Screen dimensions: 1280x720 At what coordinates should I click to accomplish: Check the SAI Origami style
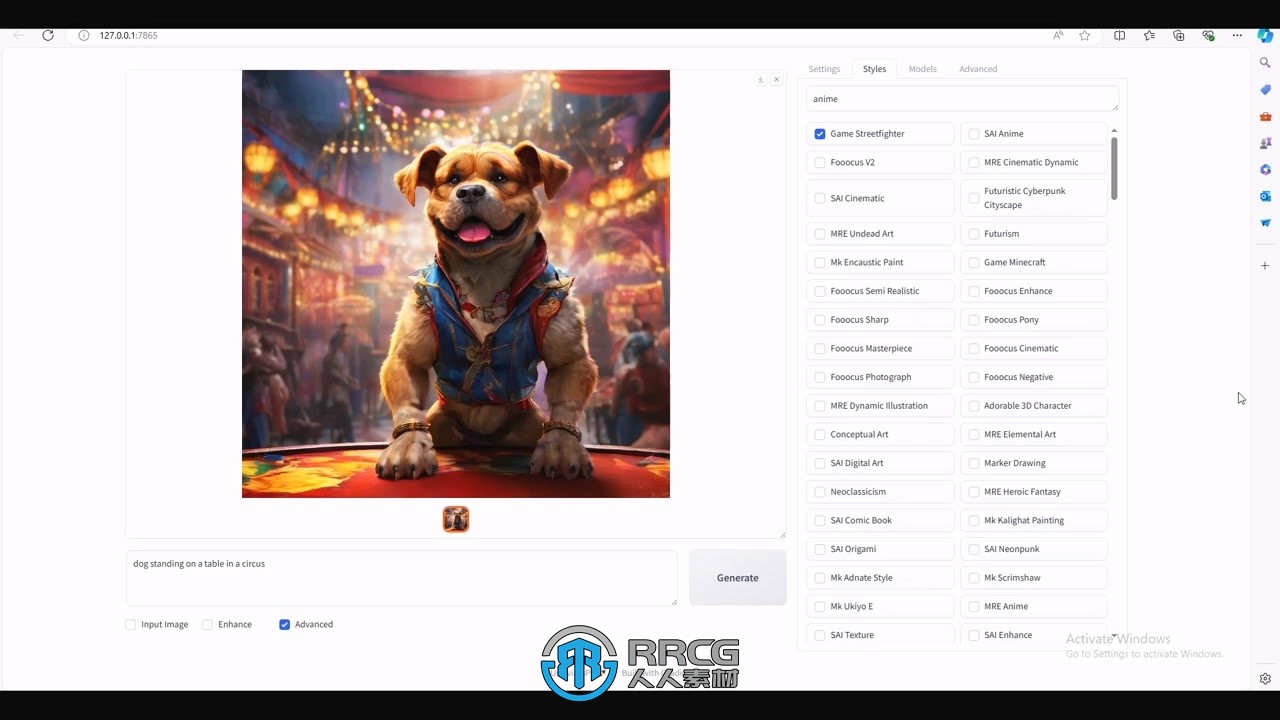pos(820,549)
